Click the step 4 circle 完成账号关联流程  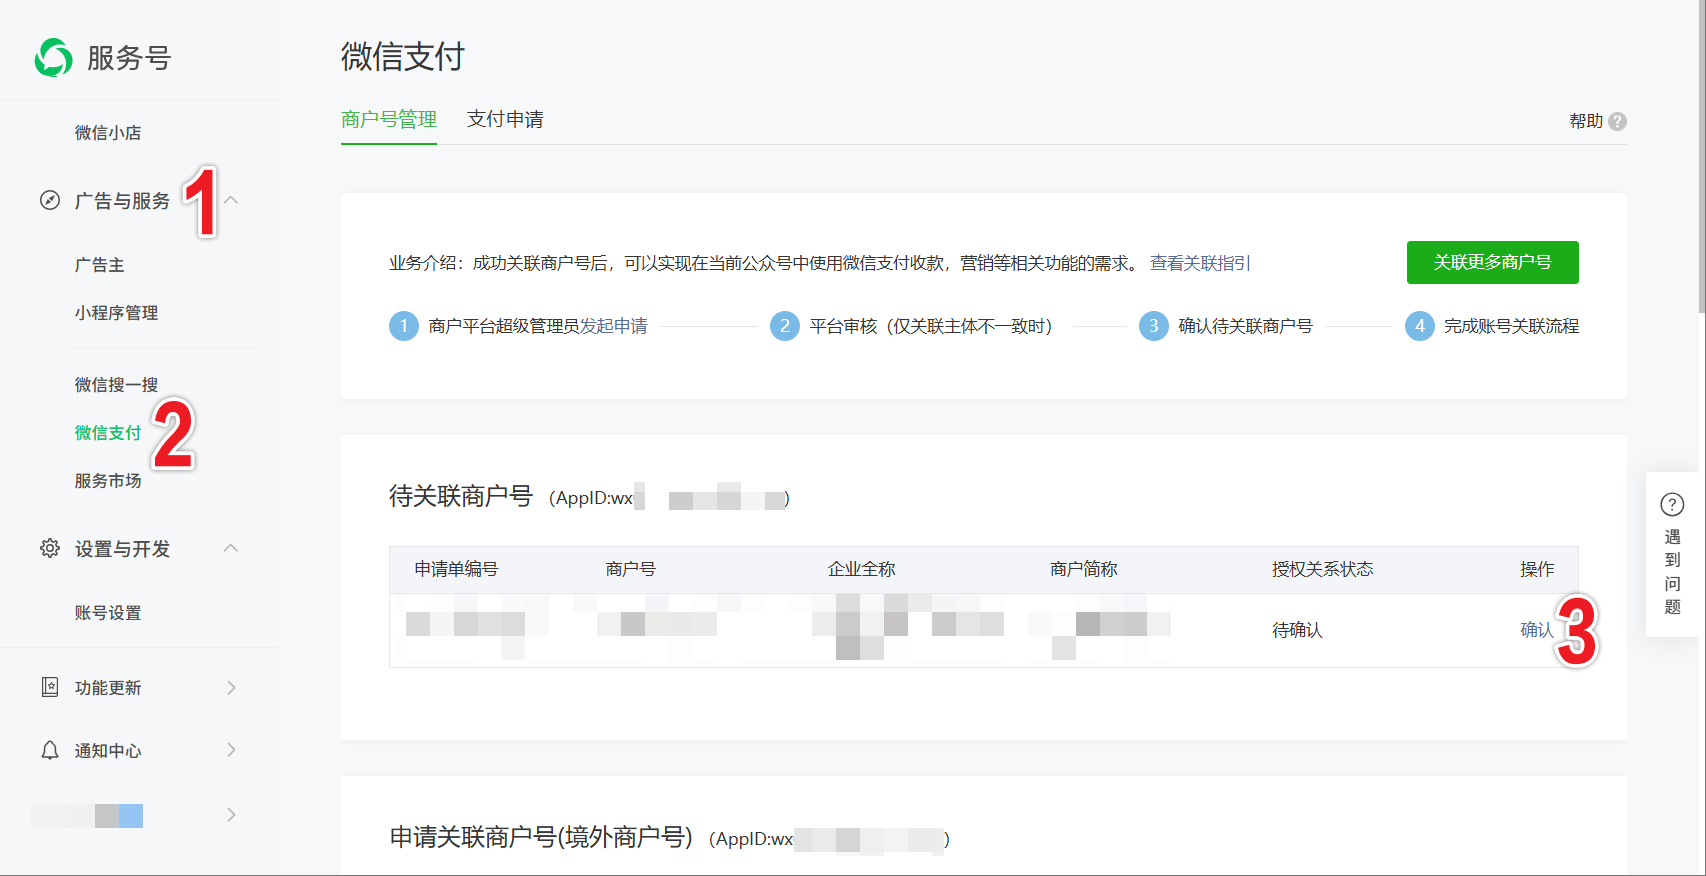click(x=1420, y=326)
